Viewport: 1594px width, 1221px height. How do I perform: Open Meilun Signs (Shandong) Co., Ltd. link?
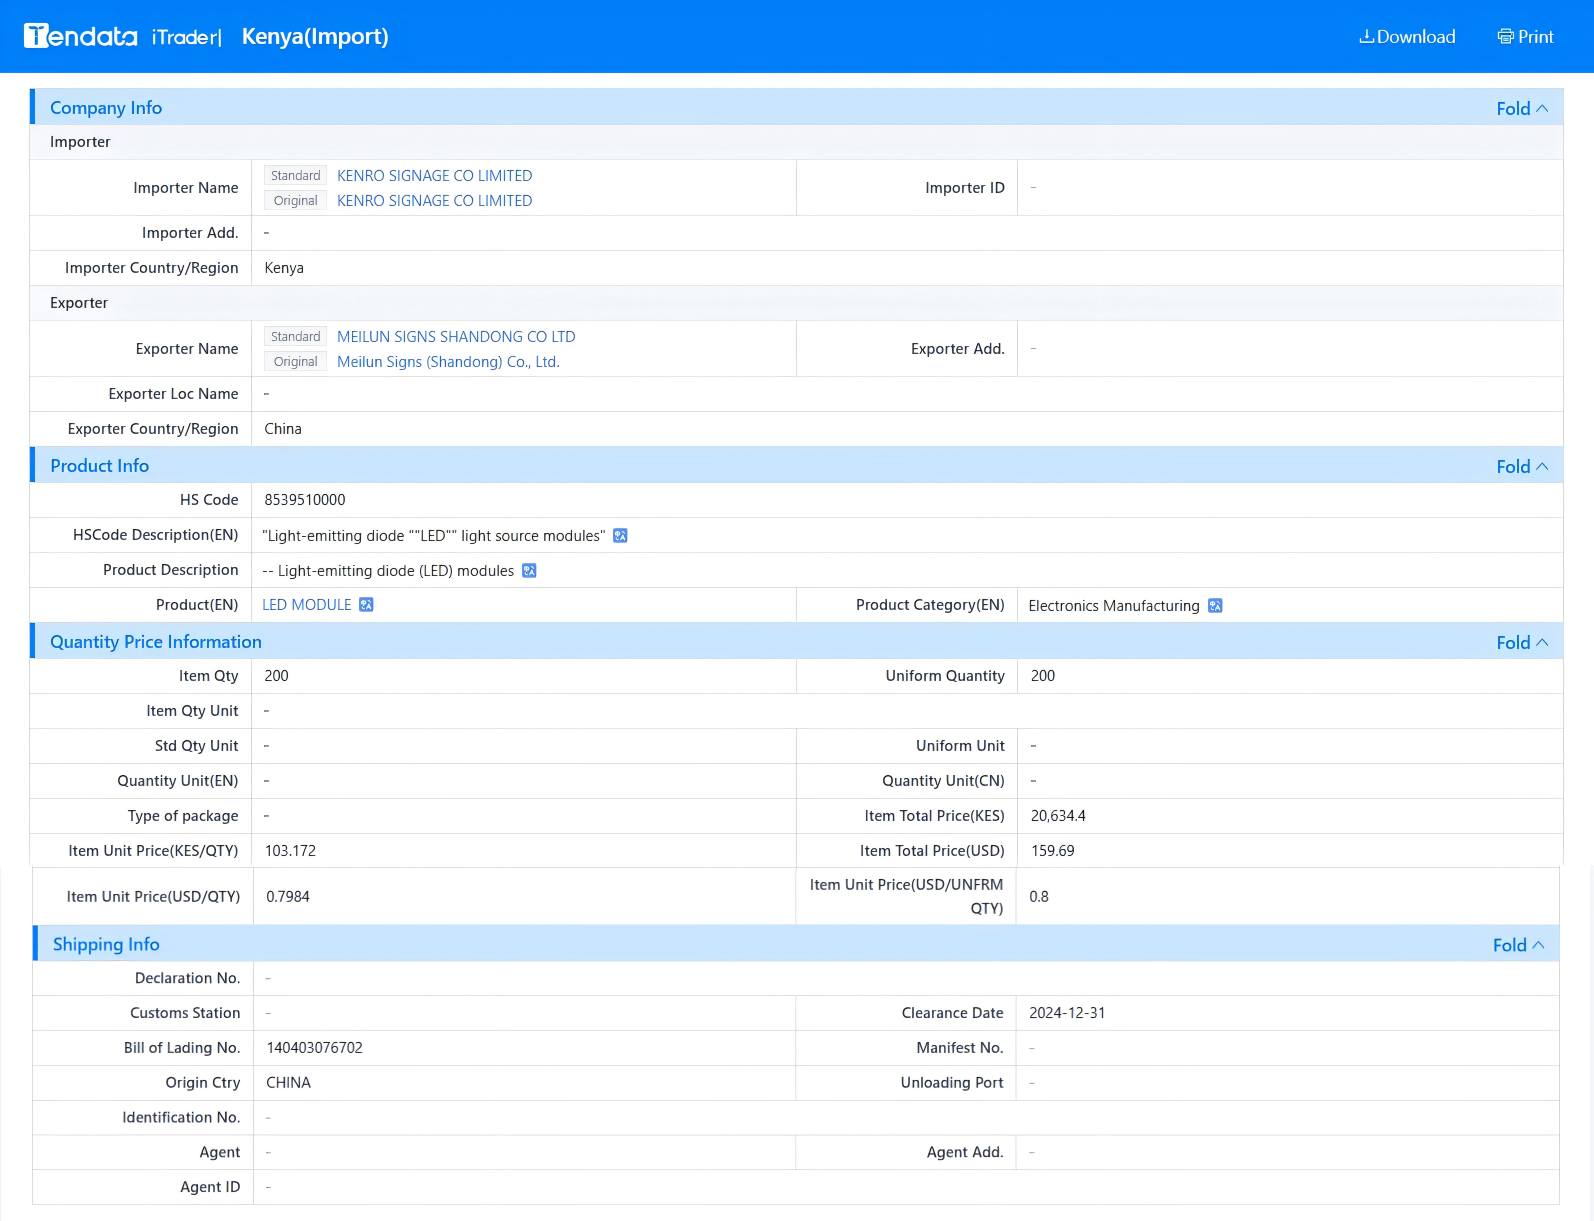(x=448, y=362)
